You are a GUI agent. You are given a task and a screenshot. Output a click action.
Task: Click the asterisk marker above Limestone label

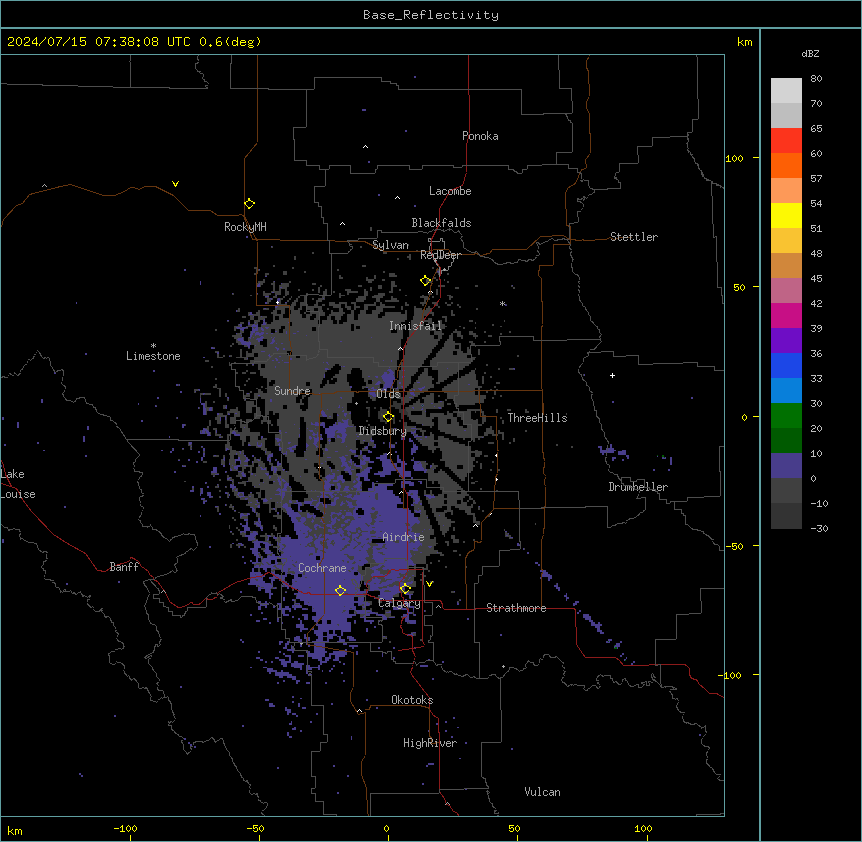(153, 346)
